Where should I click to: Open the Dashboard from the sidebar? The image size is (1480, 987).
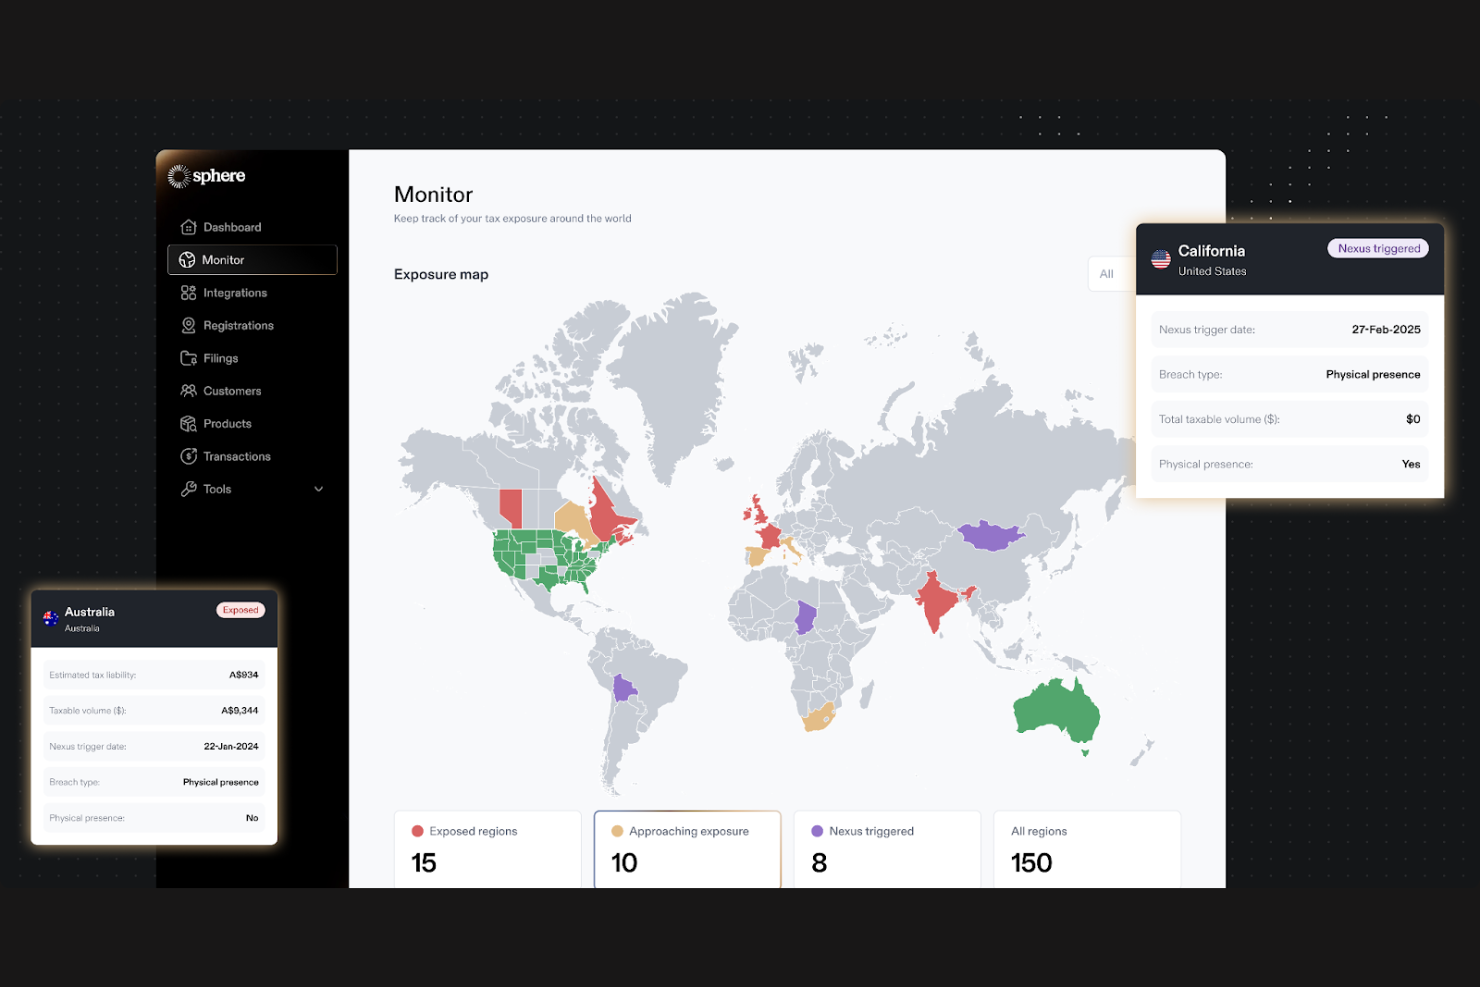(189, 227)
